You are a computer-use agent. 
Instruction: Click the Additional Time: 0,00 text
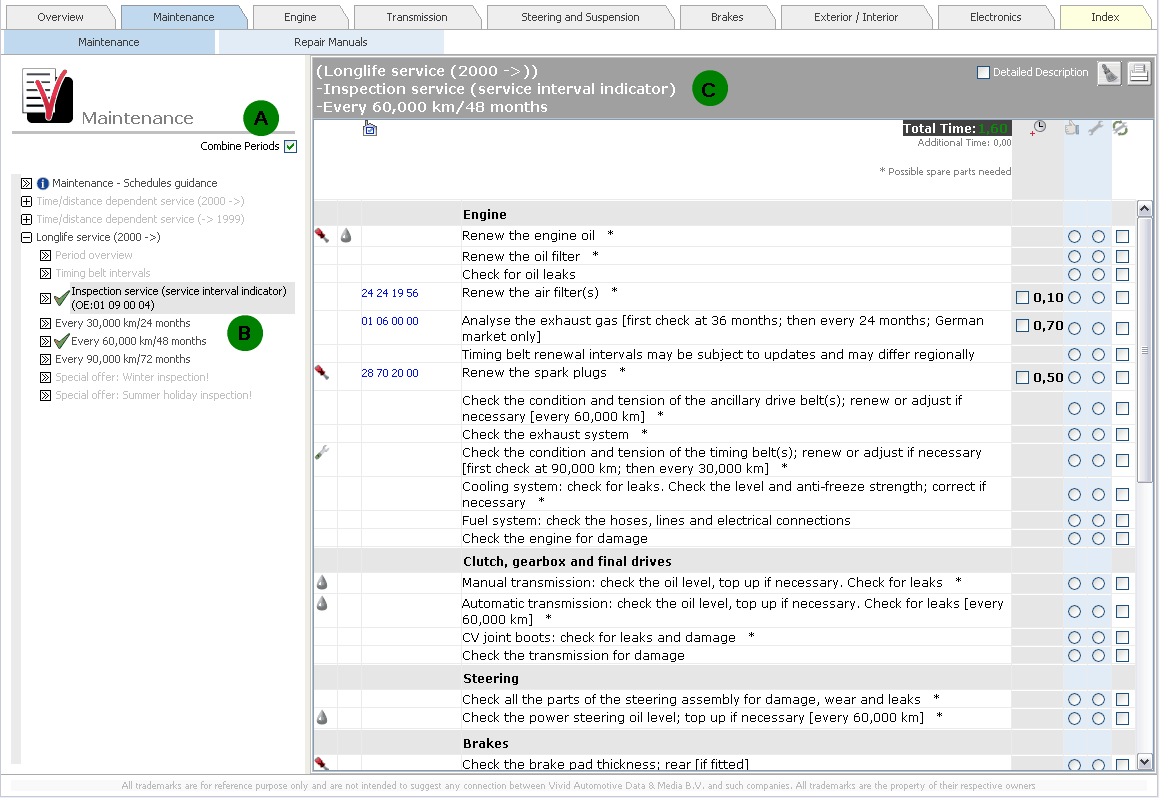(964, 143)
